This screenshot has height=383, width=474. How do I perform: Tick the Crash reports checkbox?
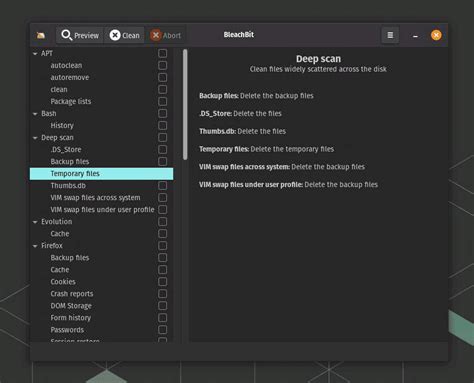point(162,293)
